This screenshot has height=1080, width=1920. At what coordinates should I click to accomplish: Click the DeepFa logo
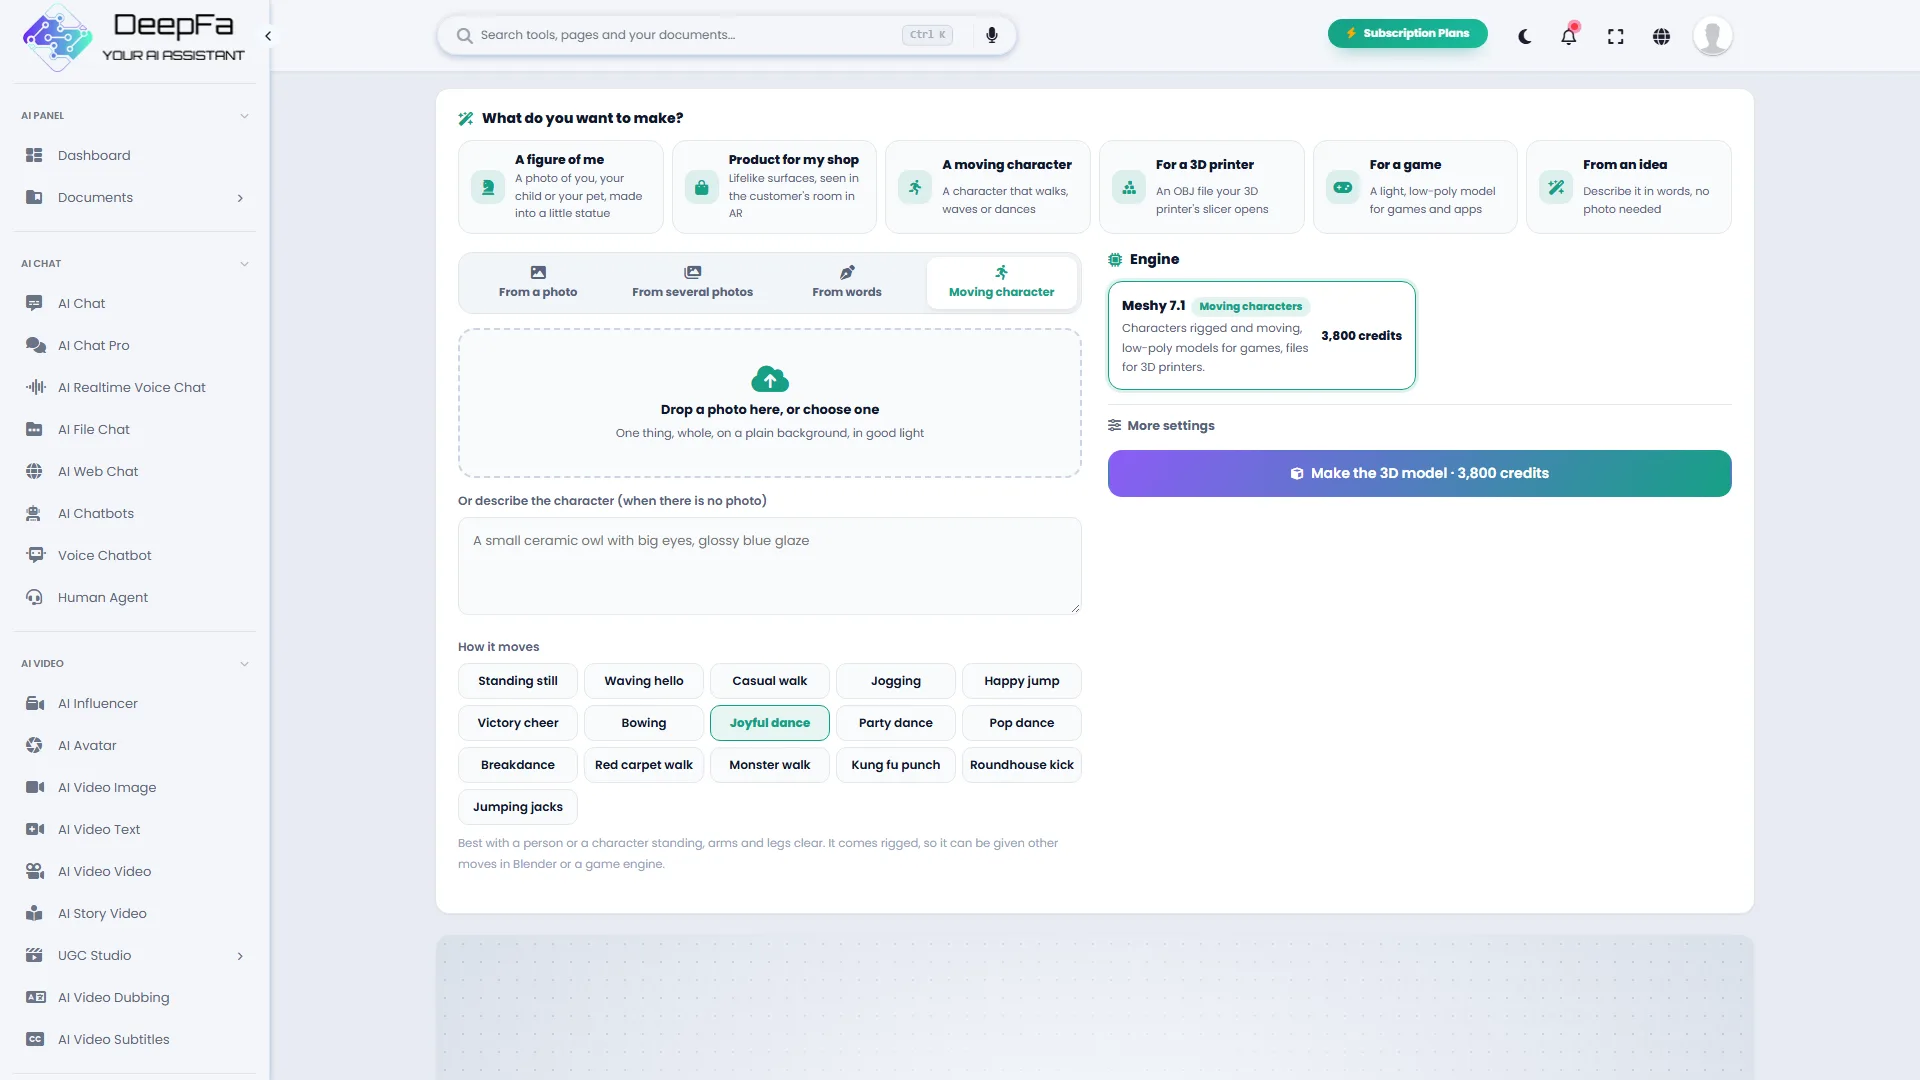[134, 36]
